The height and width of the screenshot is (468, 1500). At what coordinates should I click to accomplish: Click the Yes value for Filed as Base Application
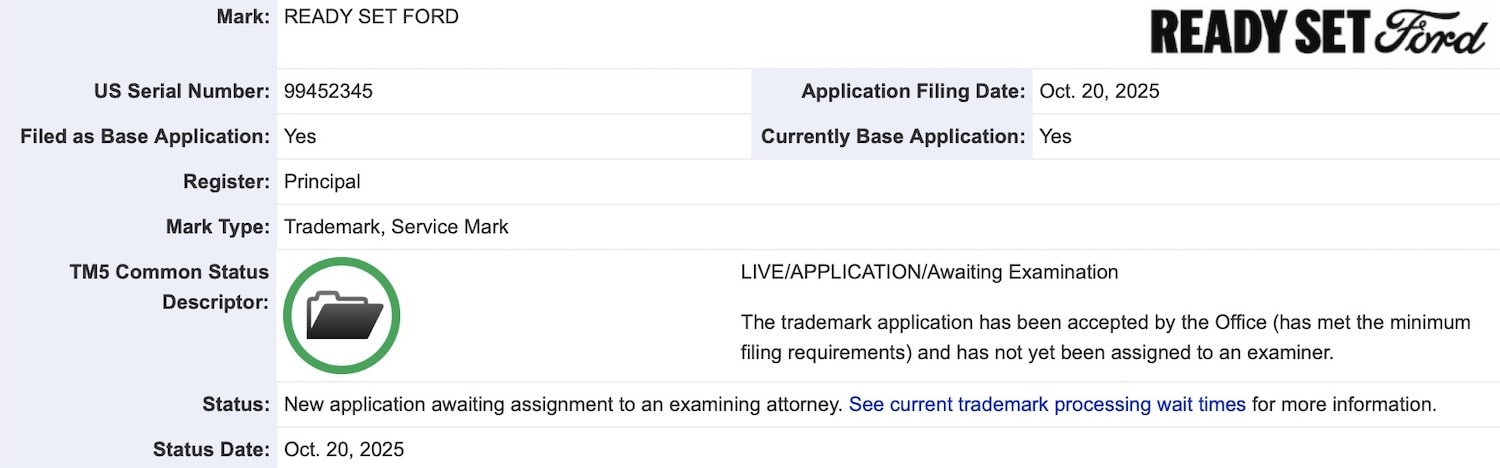pyautogui.click(x=300, y=136)
